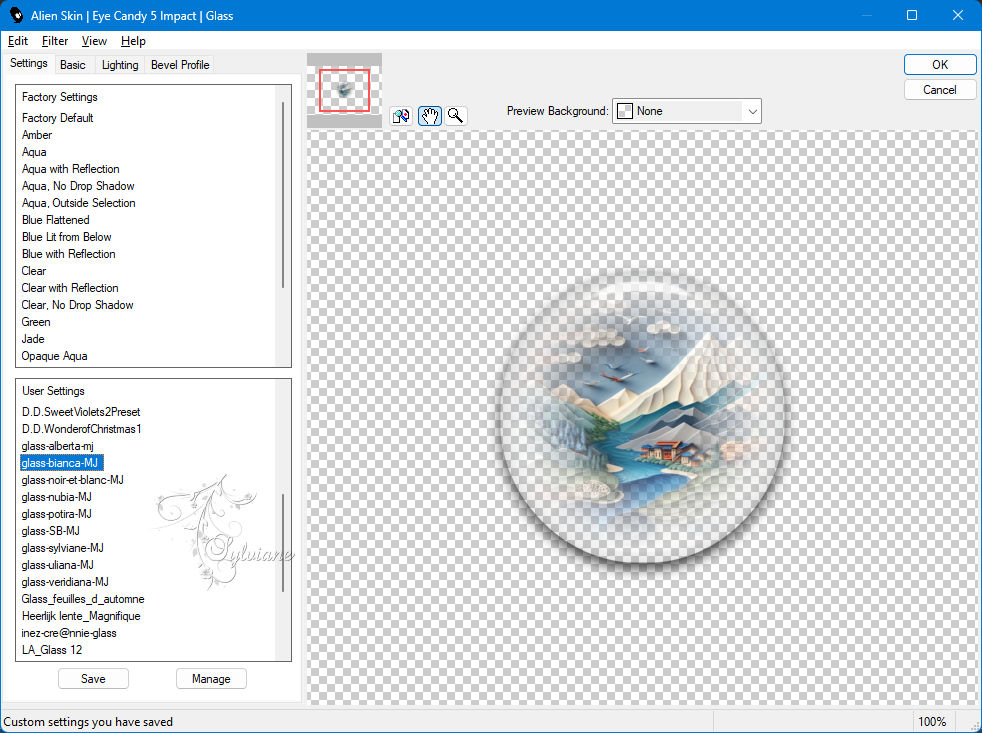
Task: Select the Factory Default preset
Action: tap(58, 118)
